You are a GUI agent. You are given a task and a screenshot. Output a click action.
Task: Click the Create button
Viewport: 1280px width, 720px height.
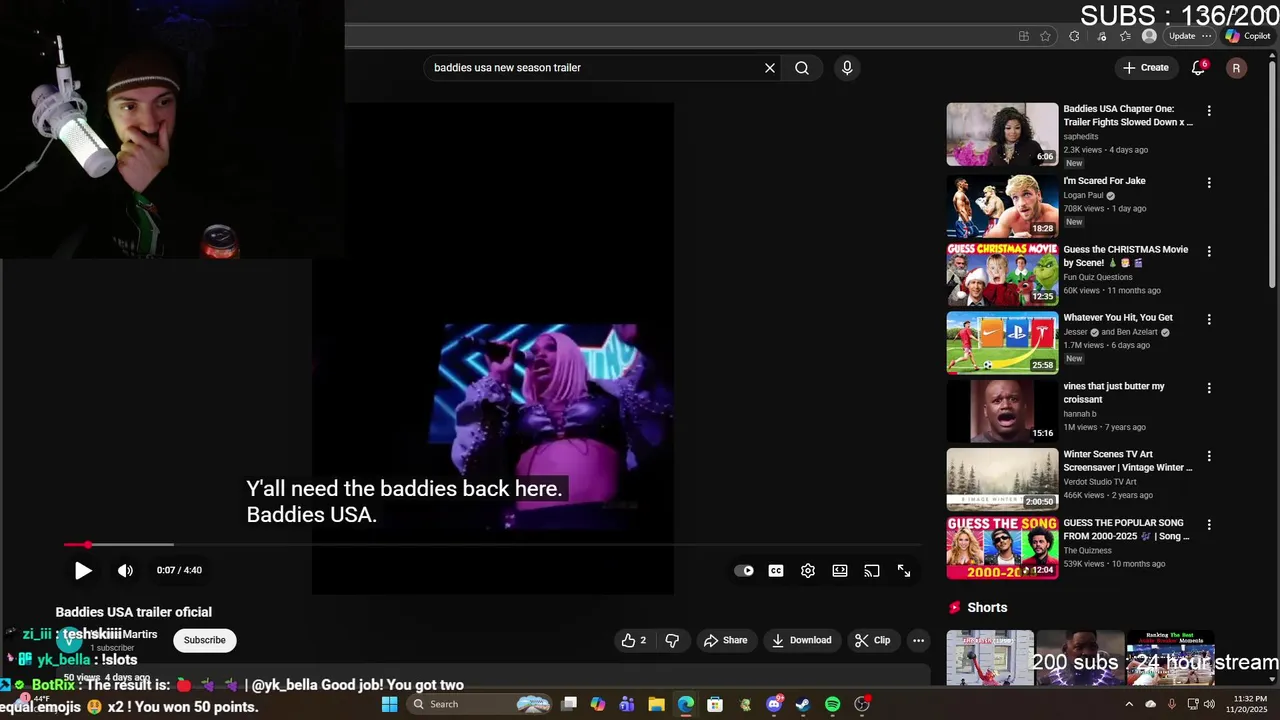[1146, 68]
